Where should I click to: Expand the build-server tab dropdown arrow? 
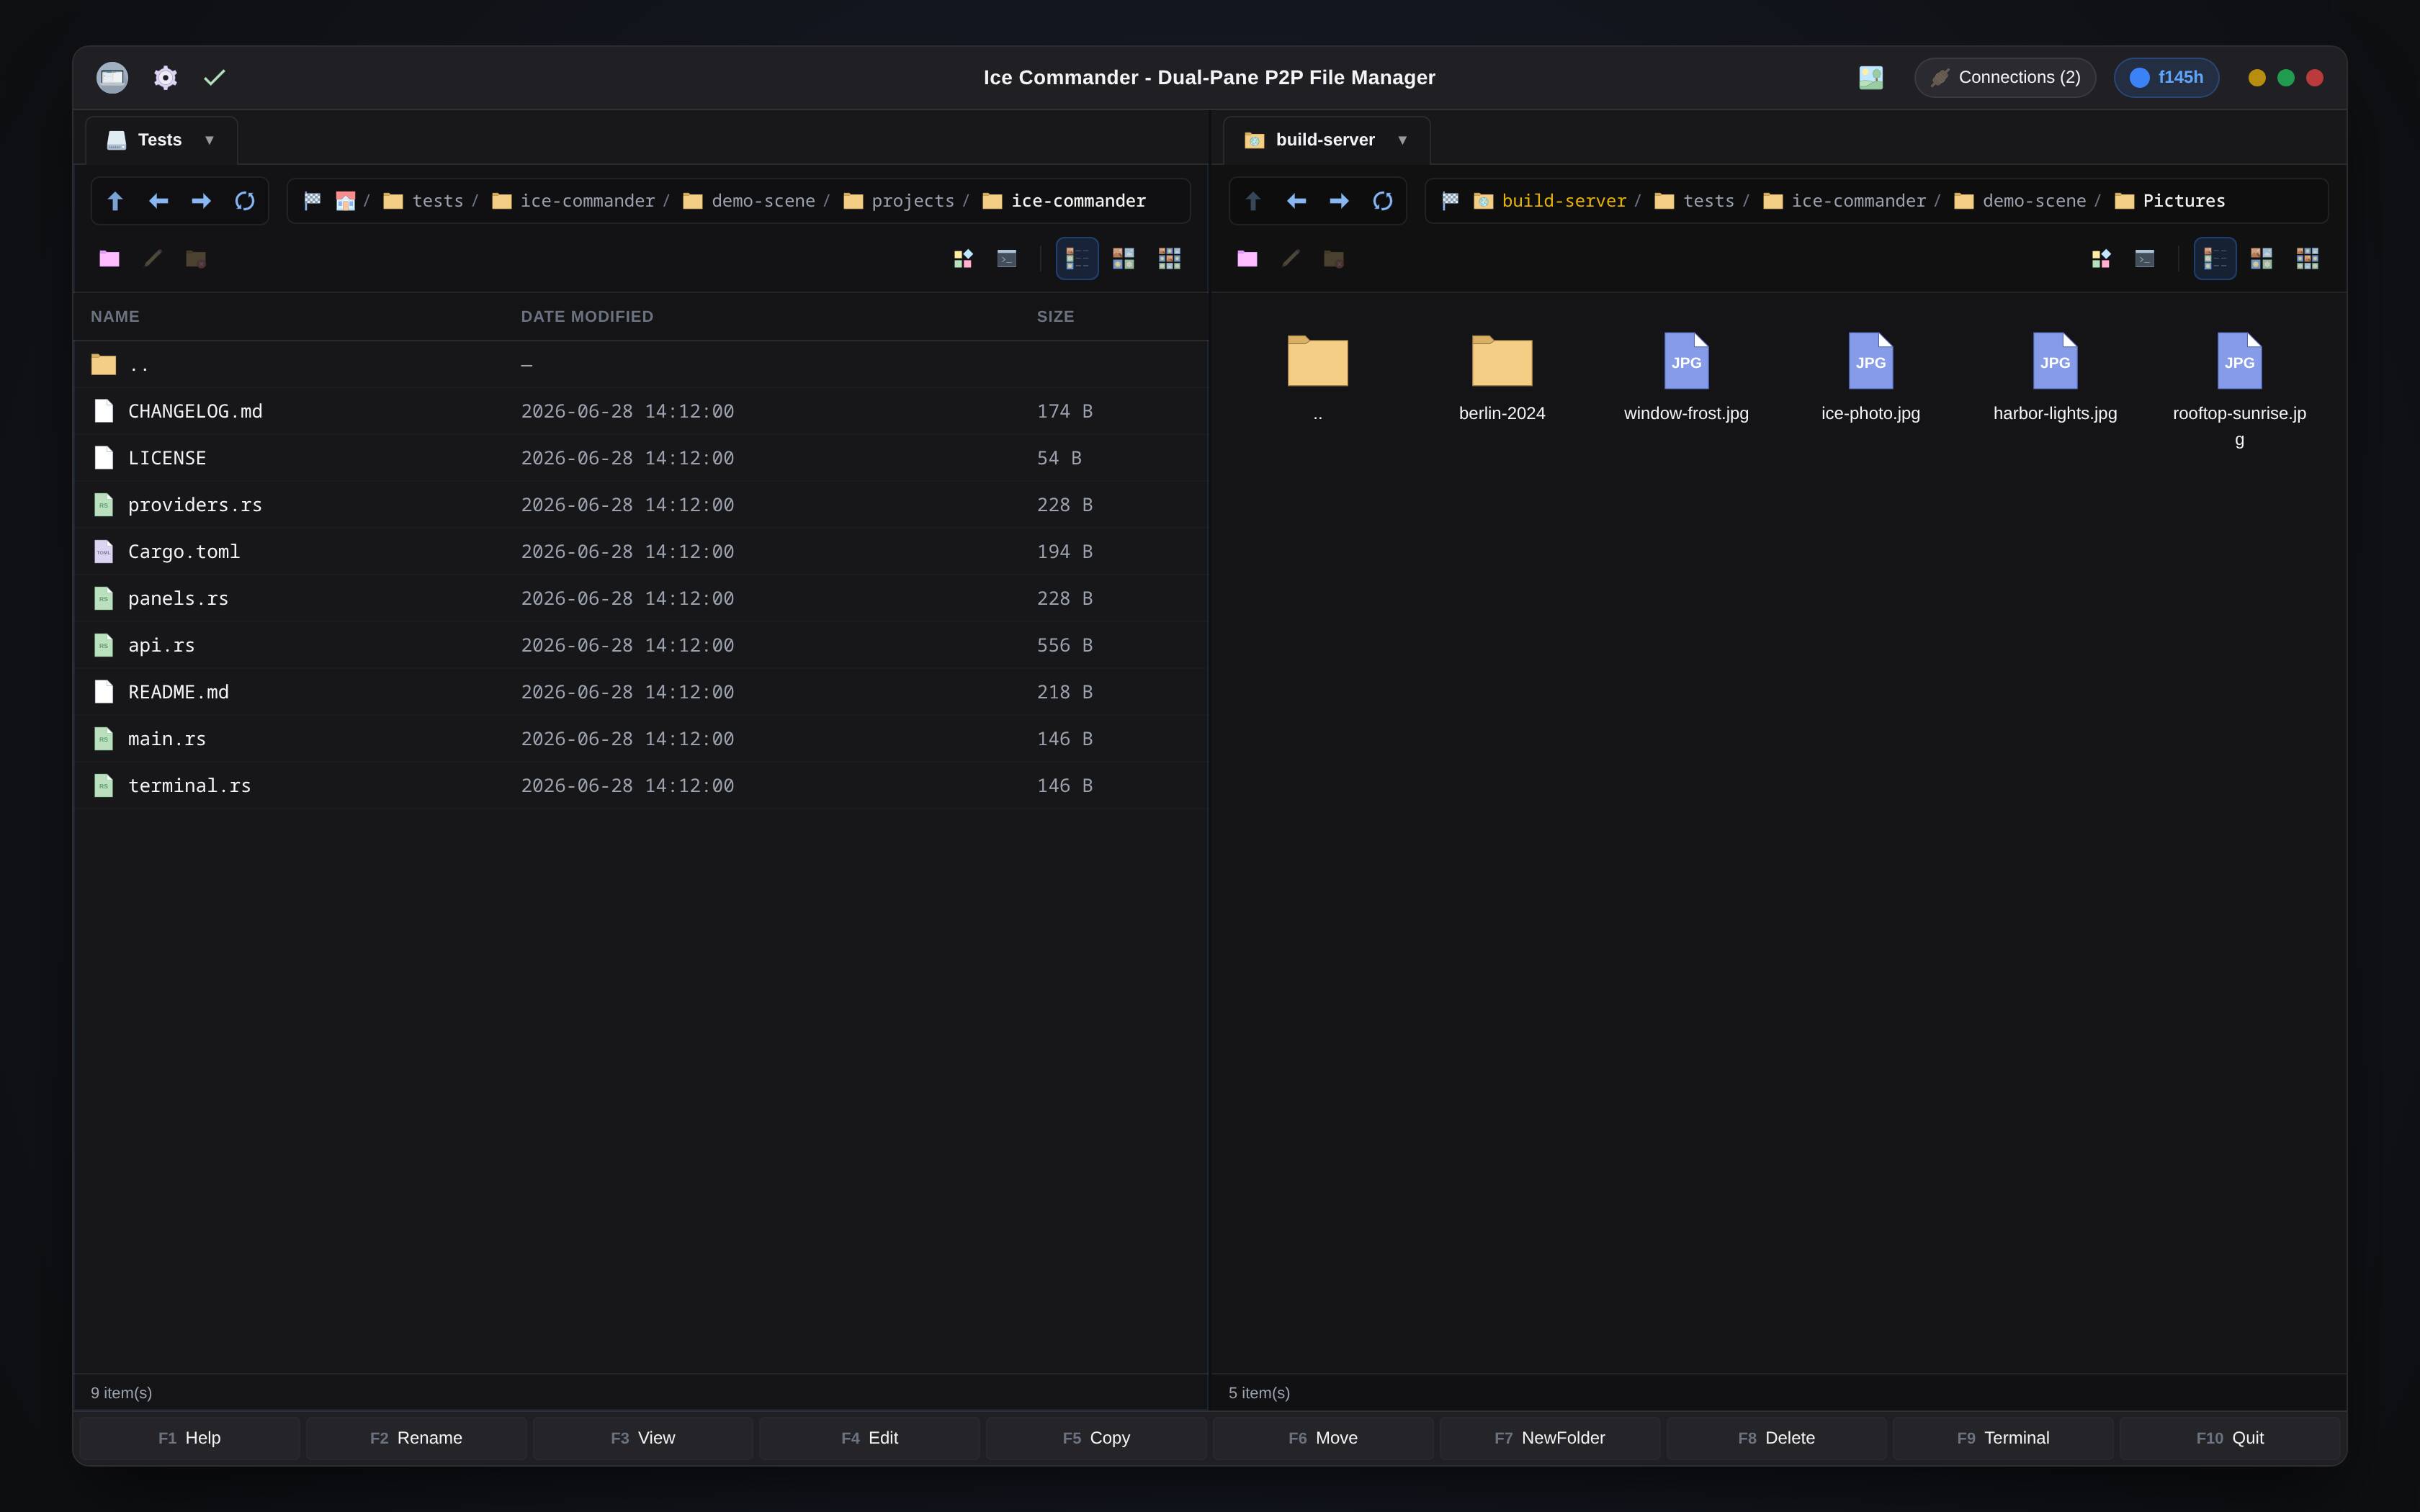(1402, 140)
